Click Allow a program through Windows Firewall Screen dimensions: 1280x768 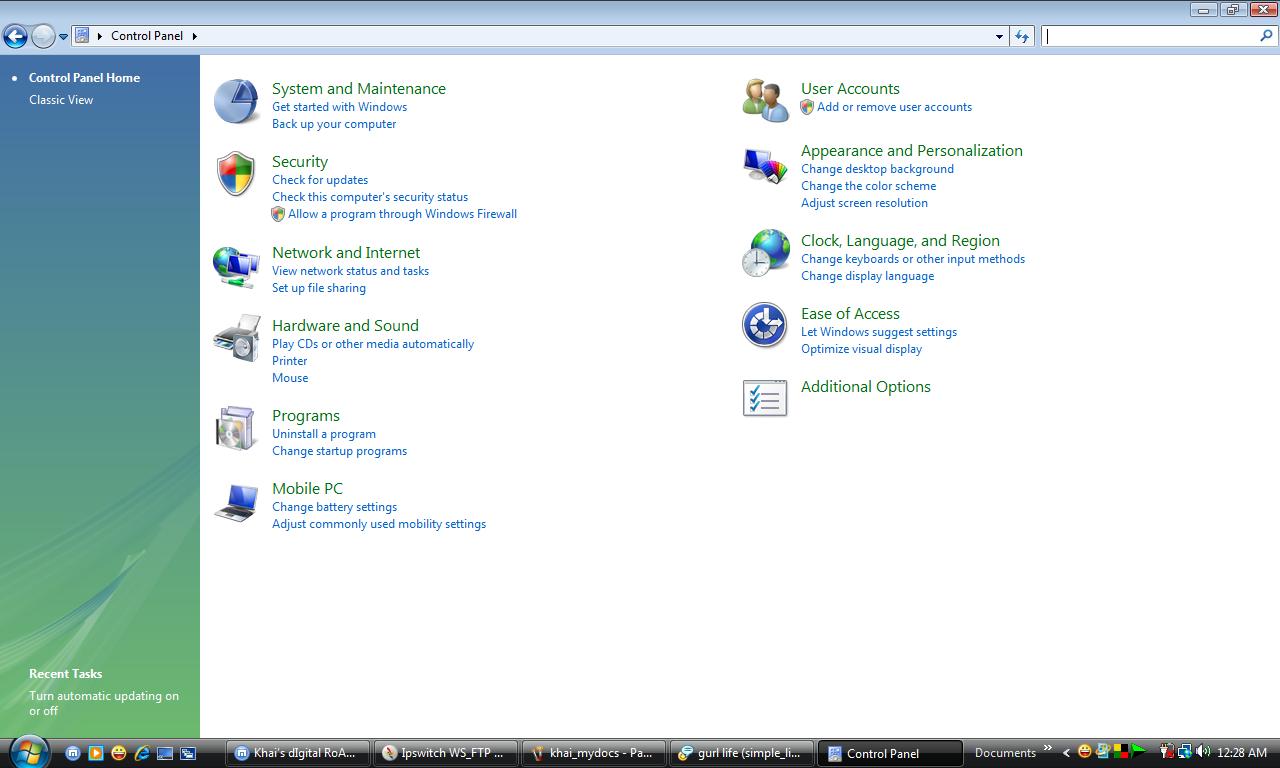click(x=402, y=214)
